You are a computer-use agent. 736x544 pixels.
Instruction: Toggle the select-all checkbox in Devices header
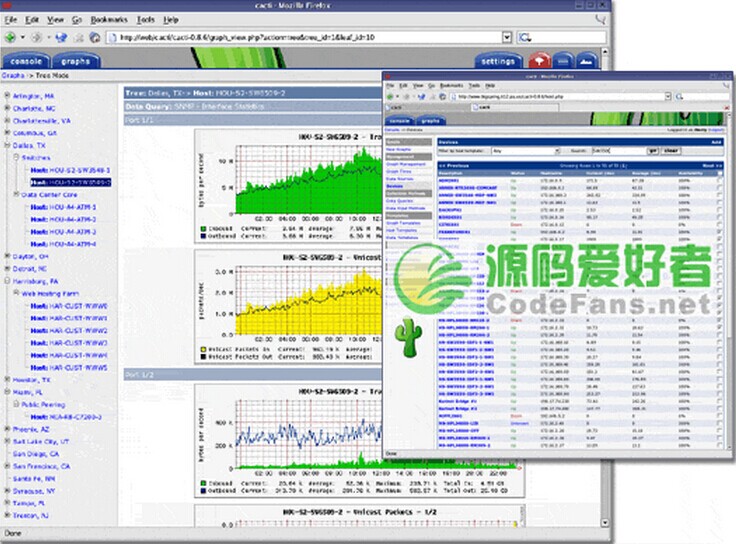click(719, 172)
